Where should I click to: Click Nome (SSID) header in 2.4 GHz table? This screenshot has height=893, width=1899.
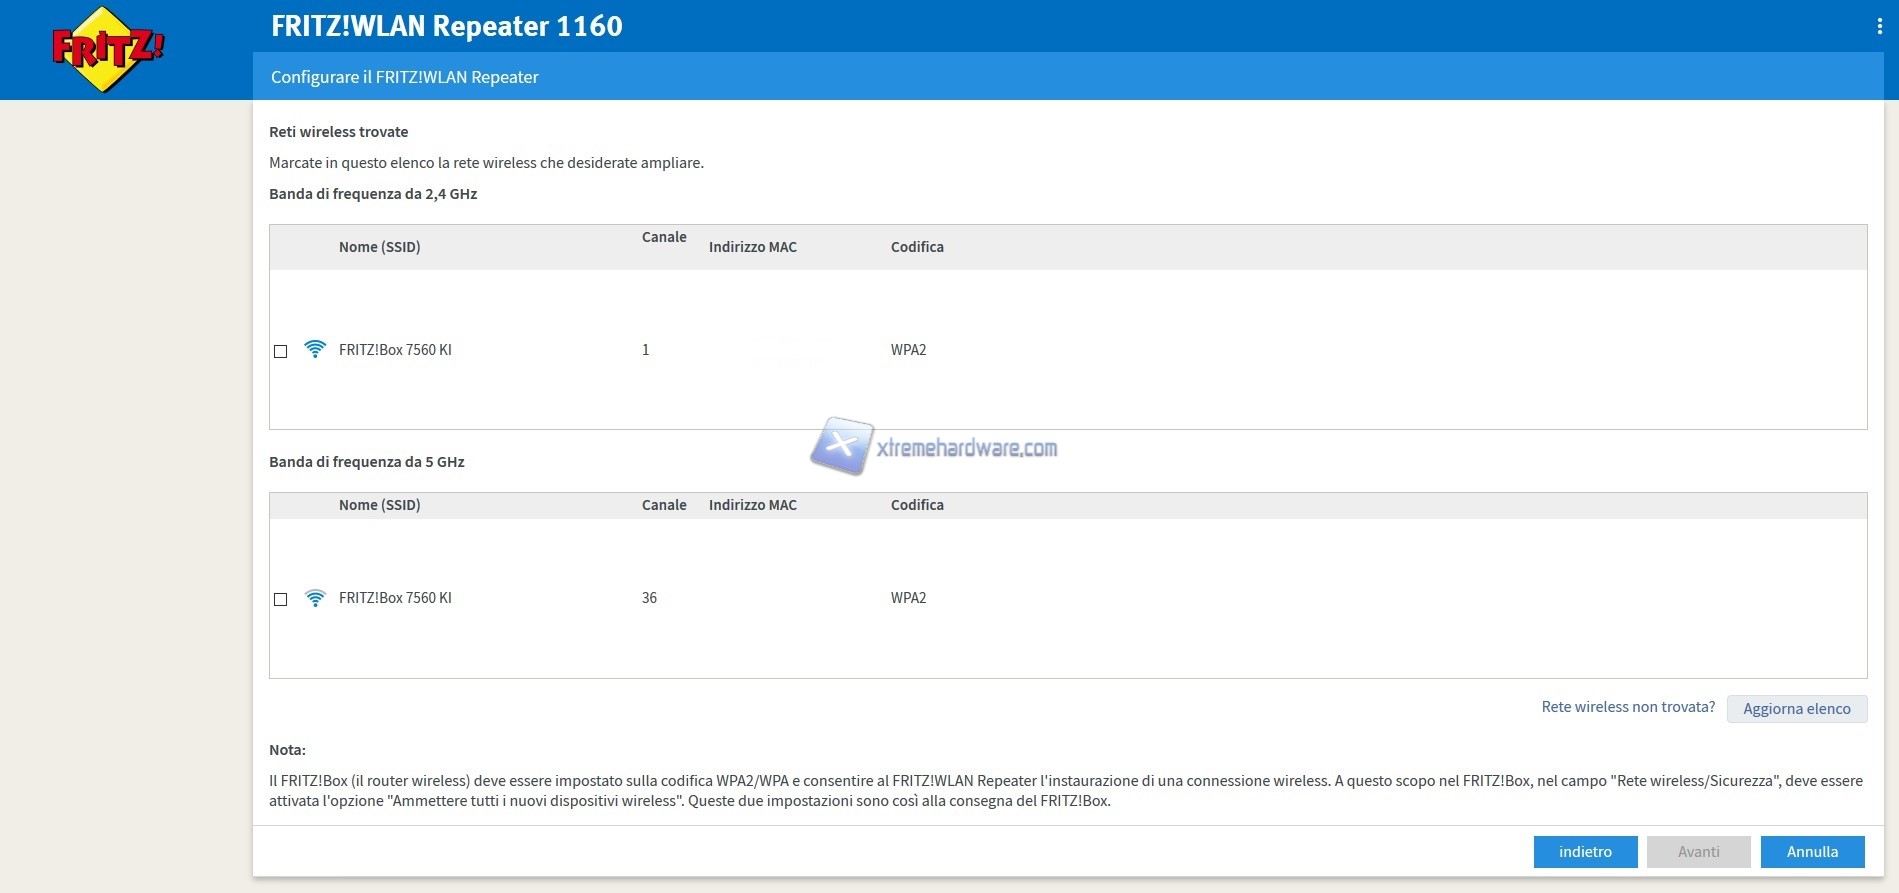379,247
